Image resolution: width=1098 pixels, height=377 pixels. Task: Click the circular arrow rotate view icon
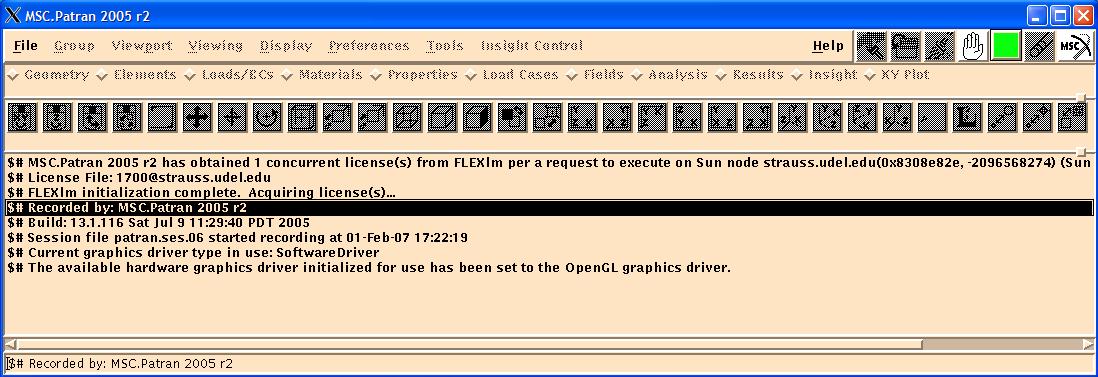[267, 117]
